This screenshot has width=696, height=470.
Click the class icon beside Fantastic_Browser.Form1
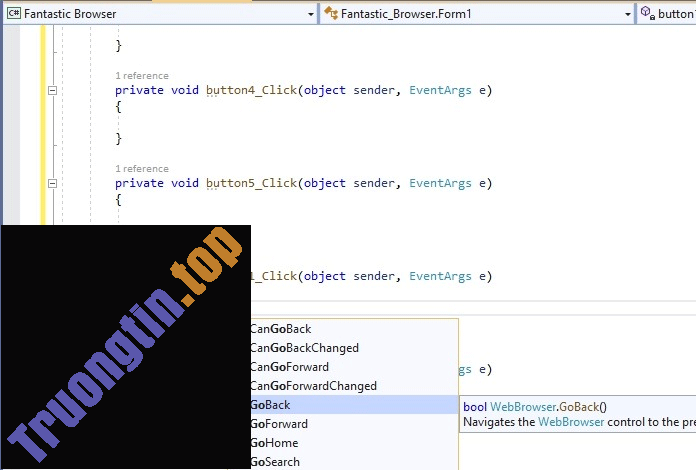pyautogui.click(x=330, y=14)
